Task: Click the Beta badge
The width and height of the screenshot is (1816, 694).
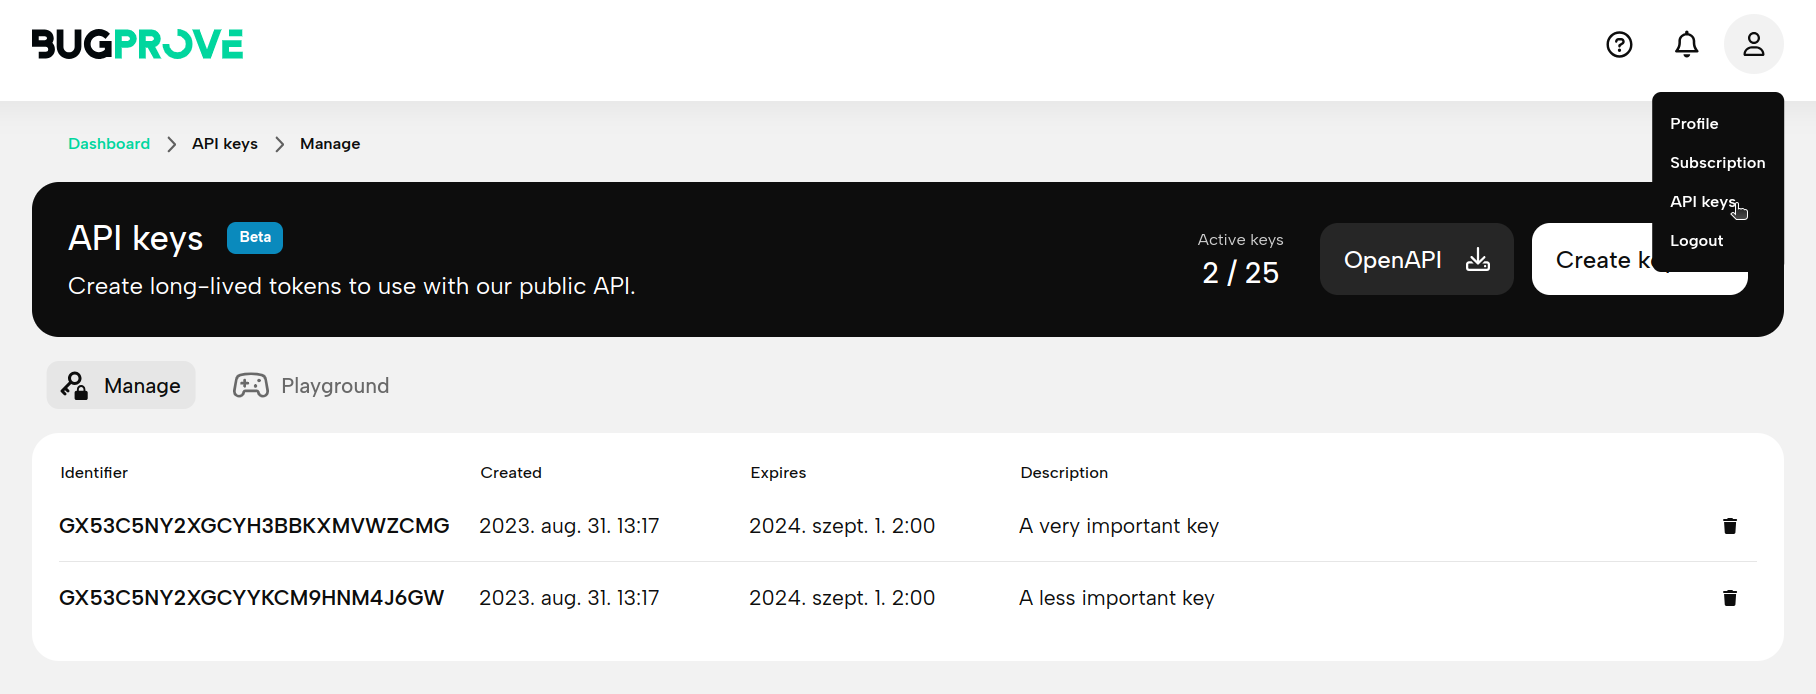Action: [255, 238]
